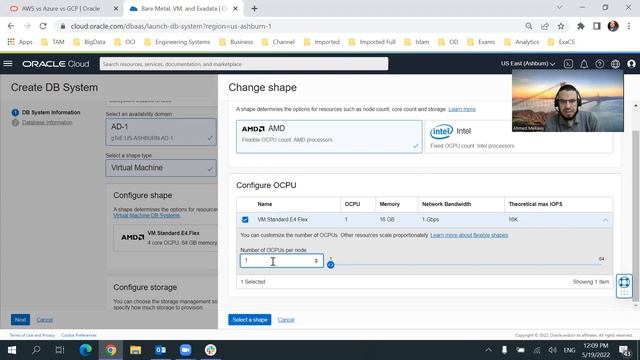Open the Oracle Cloud profile avatar menu

631,64
